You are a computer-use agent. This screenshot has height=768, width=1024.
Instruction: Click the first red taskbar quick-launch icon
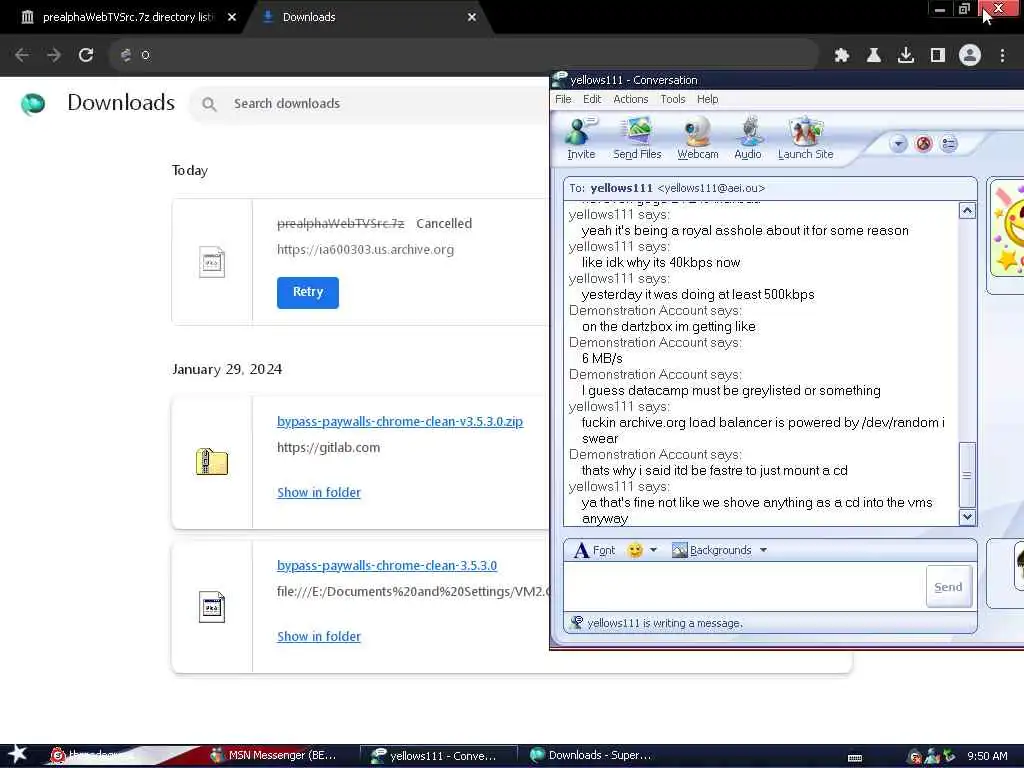tap(58, 755)
